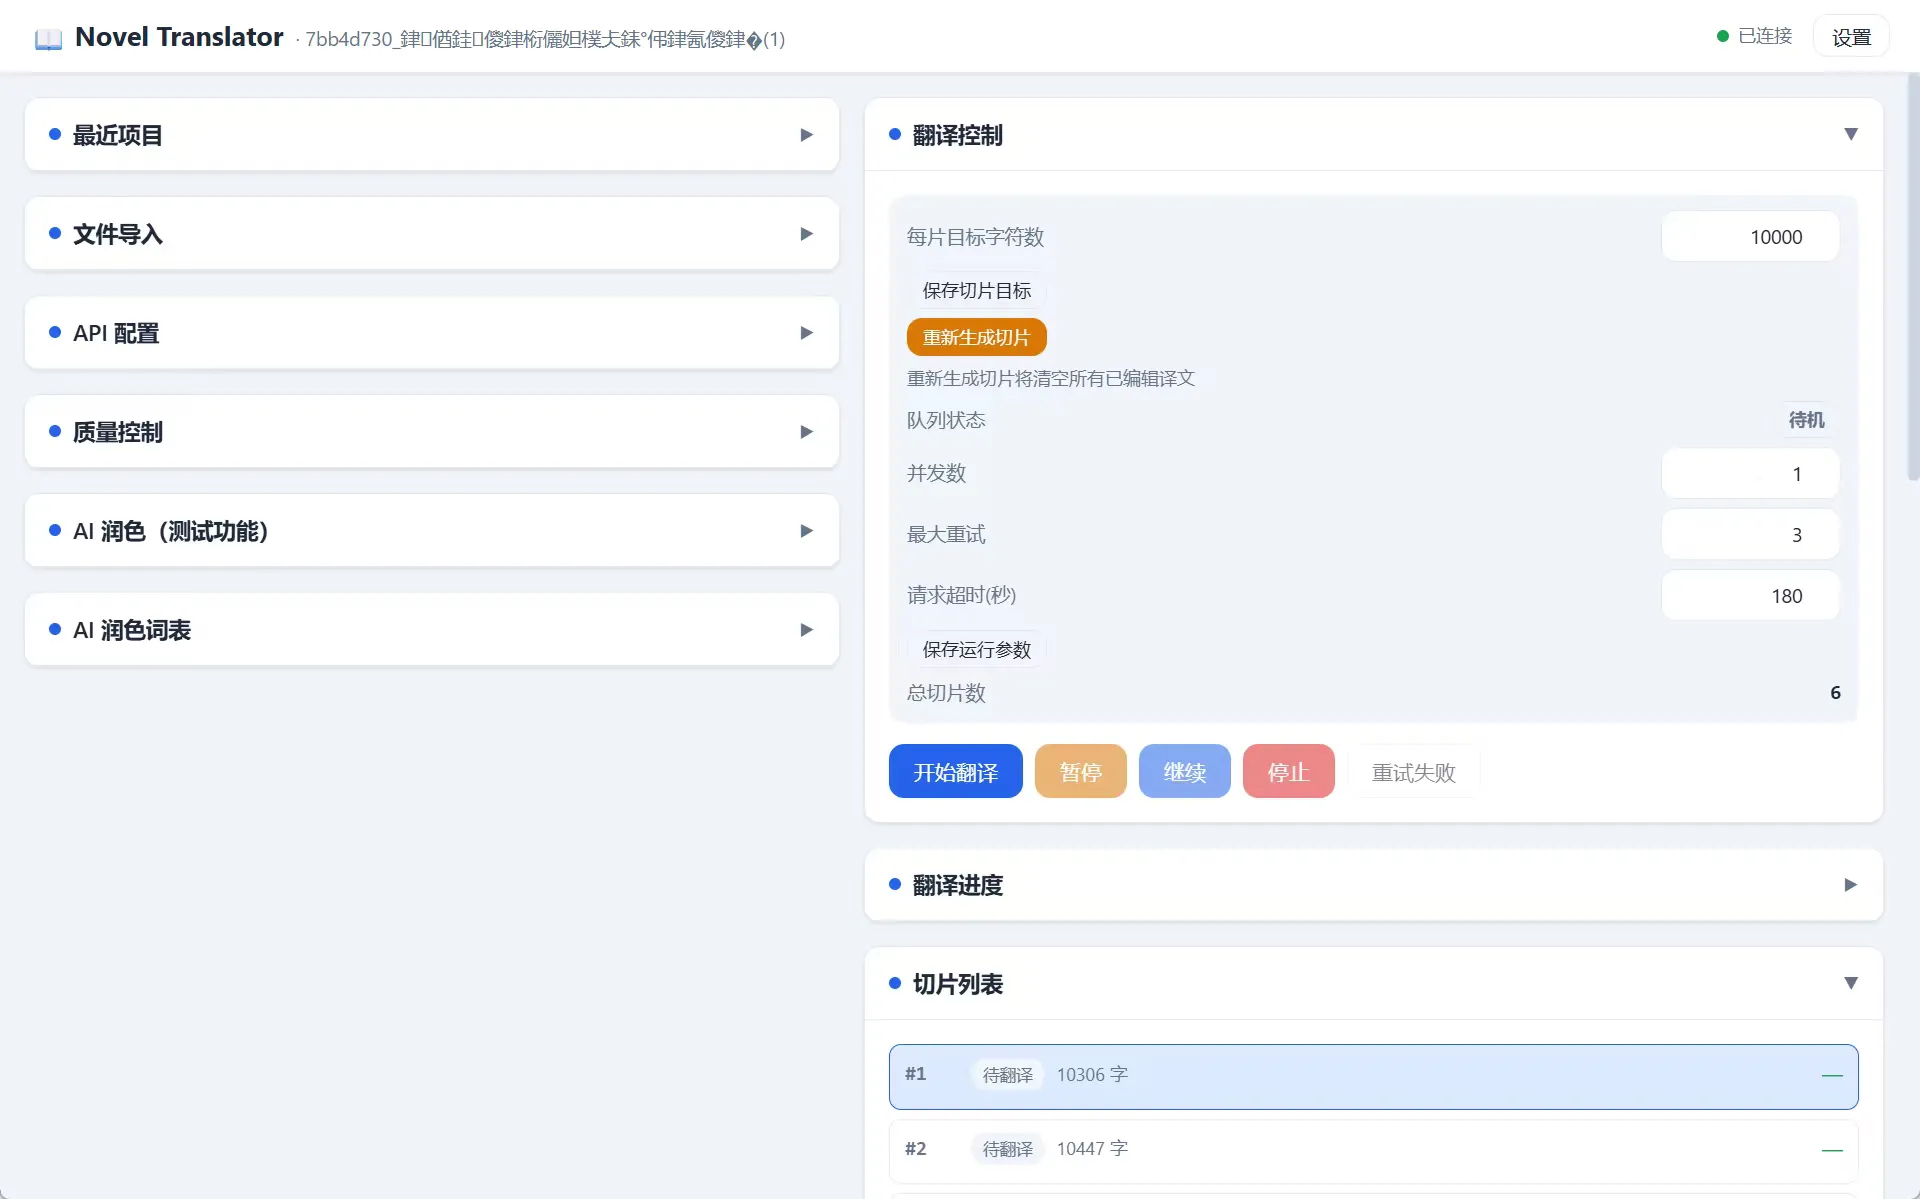Select slice #1 in the slice list

[1374, 1076]
